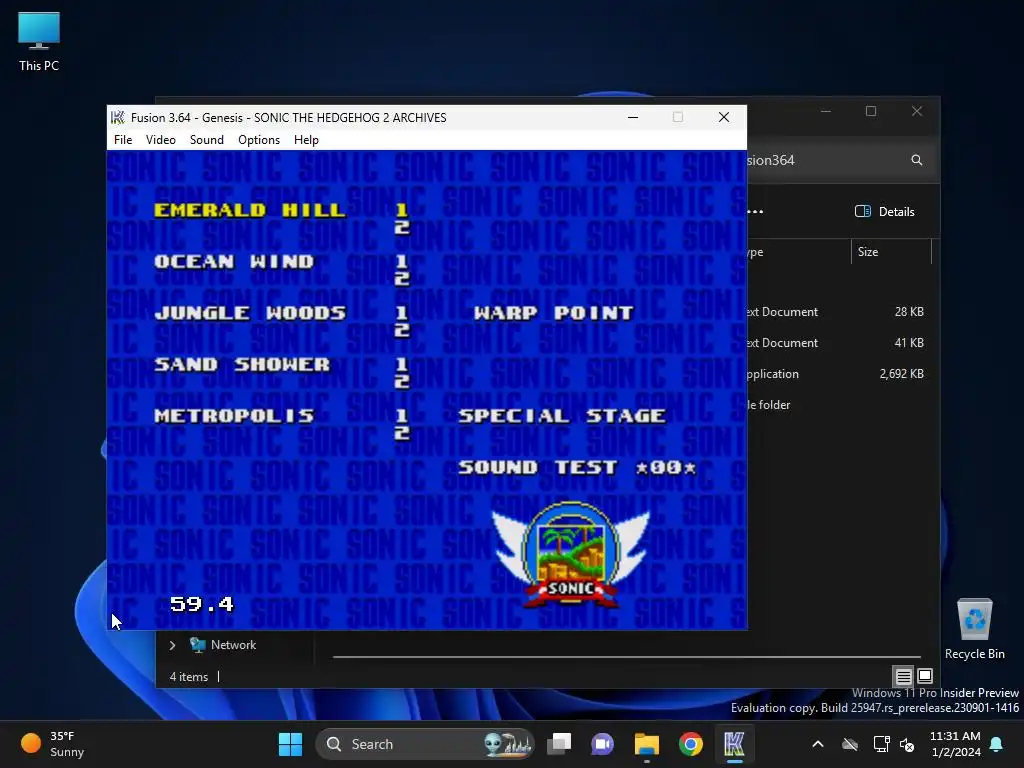Open the File menu in Fusion
Image resolution: width=1024 pixels, height=768 pixels.
(123, 140)
